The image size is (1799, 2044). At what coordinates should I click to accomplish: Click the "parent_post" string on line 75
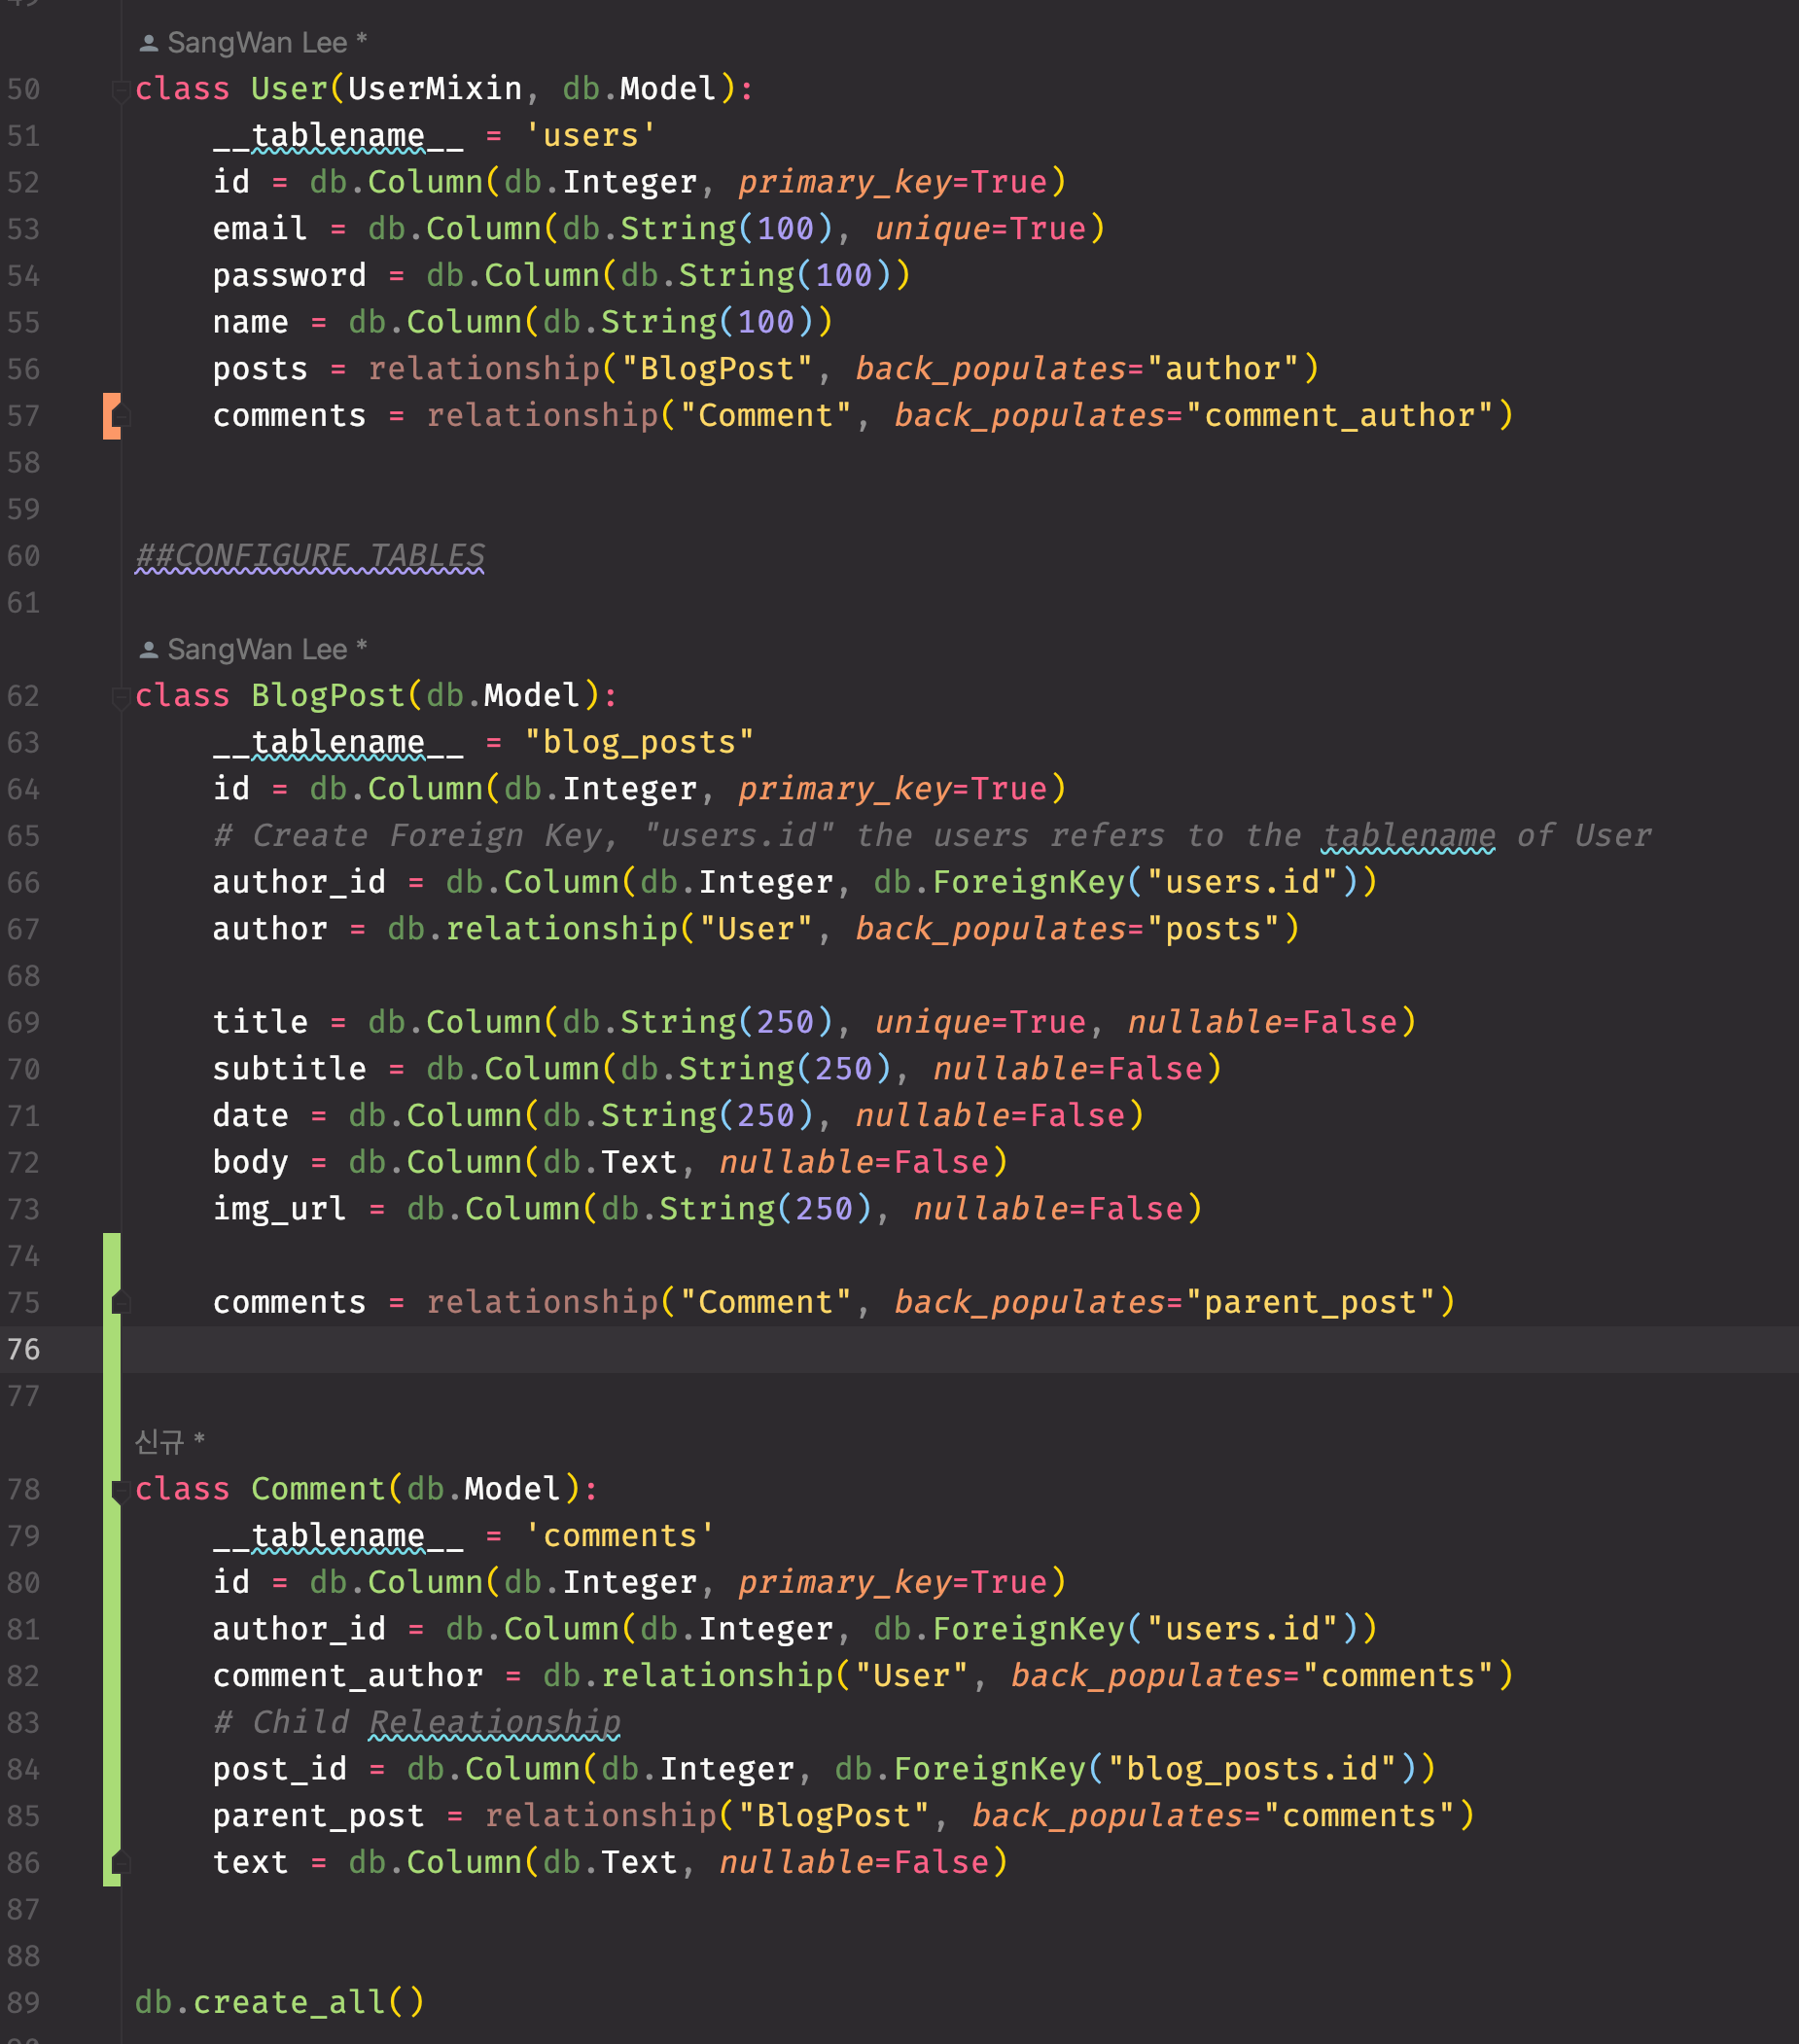[1310, 1302]
